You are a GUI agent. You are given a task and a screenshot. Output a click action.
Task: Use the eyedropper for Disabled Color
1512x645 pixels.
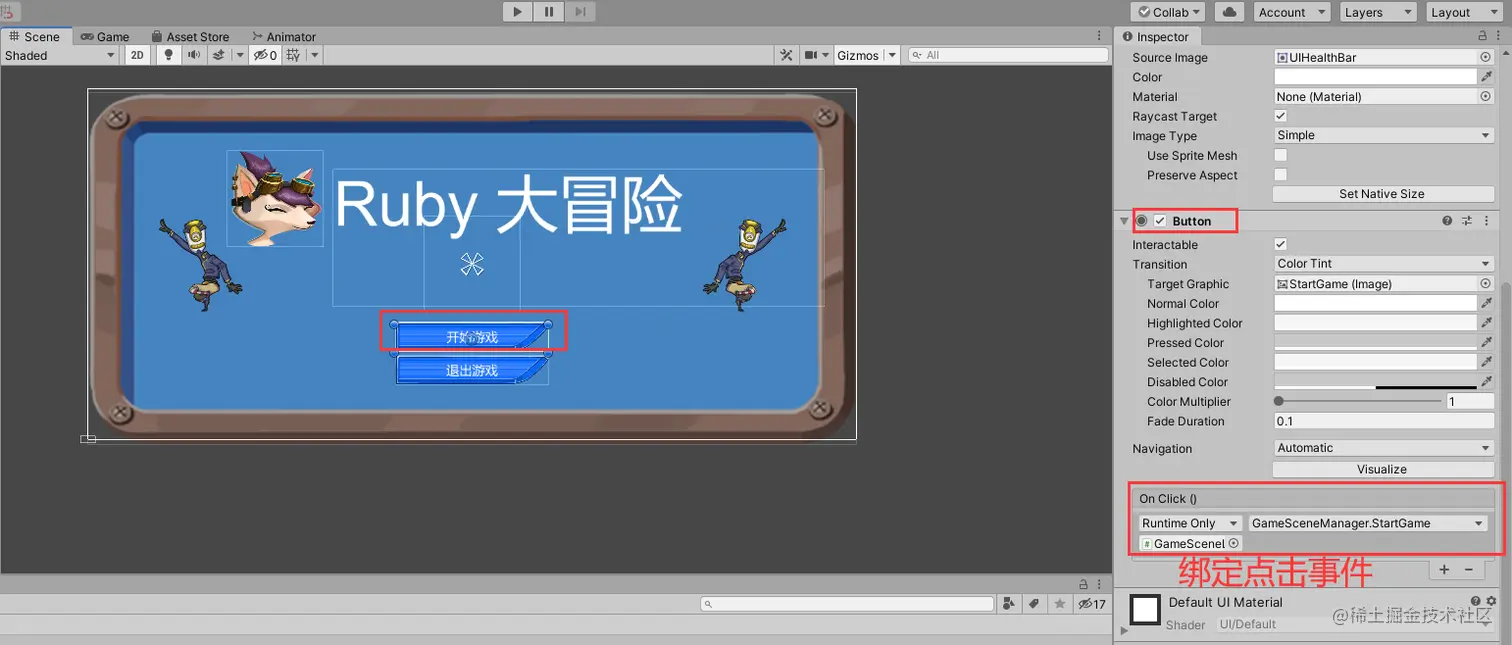click(x=1487, y=381)
